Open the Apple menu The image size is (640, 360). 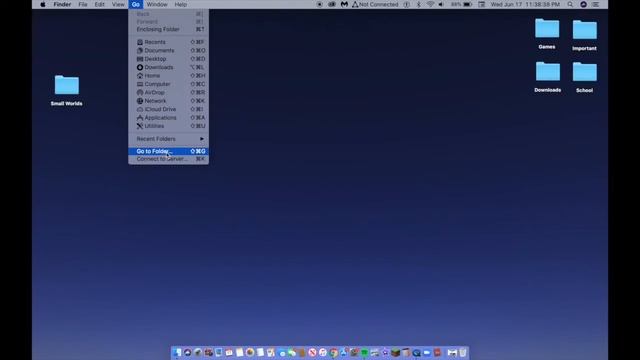pyautogui.click(x=42, y=4)
